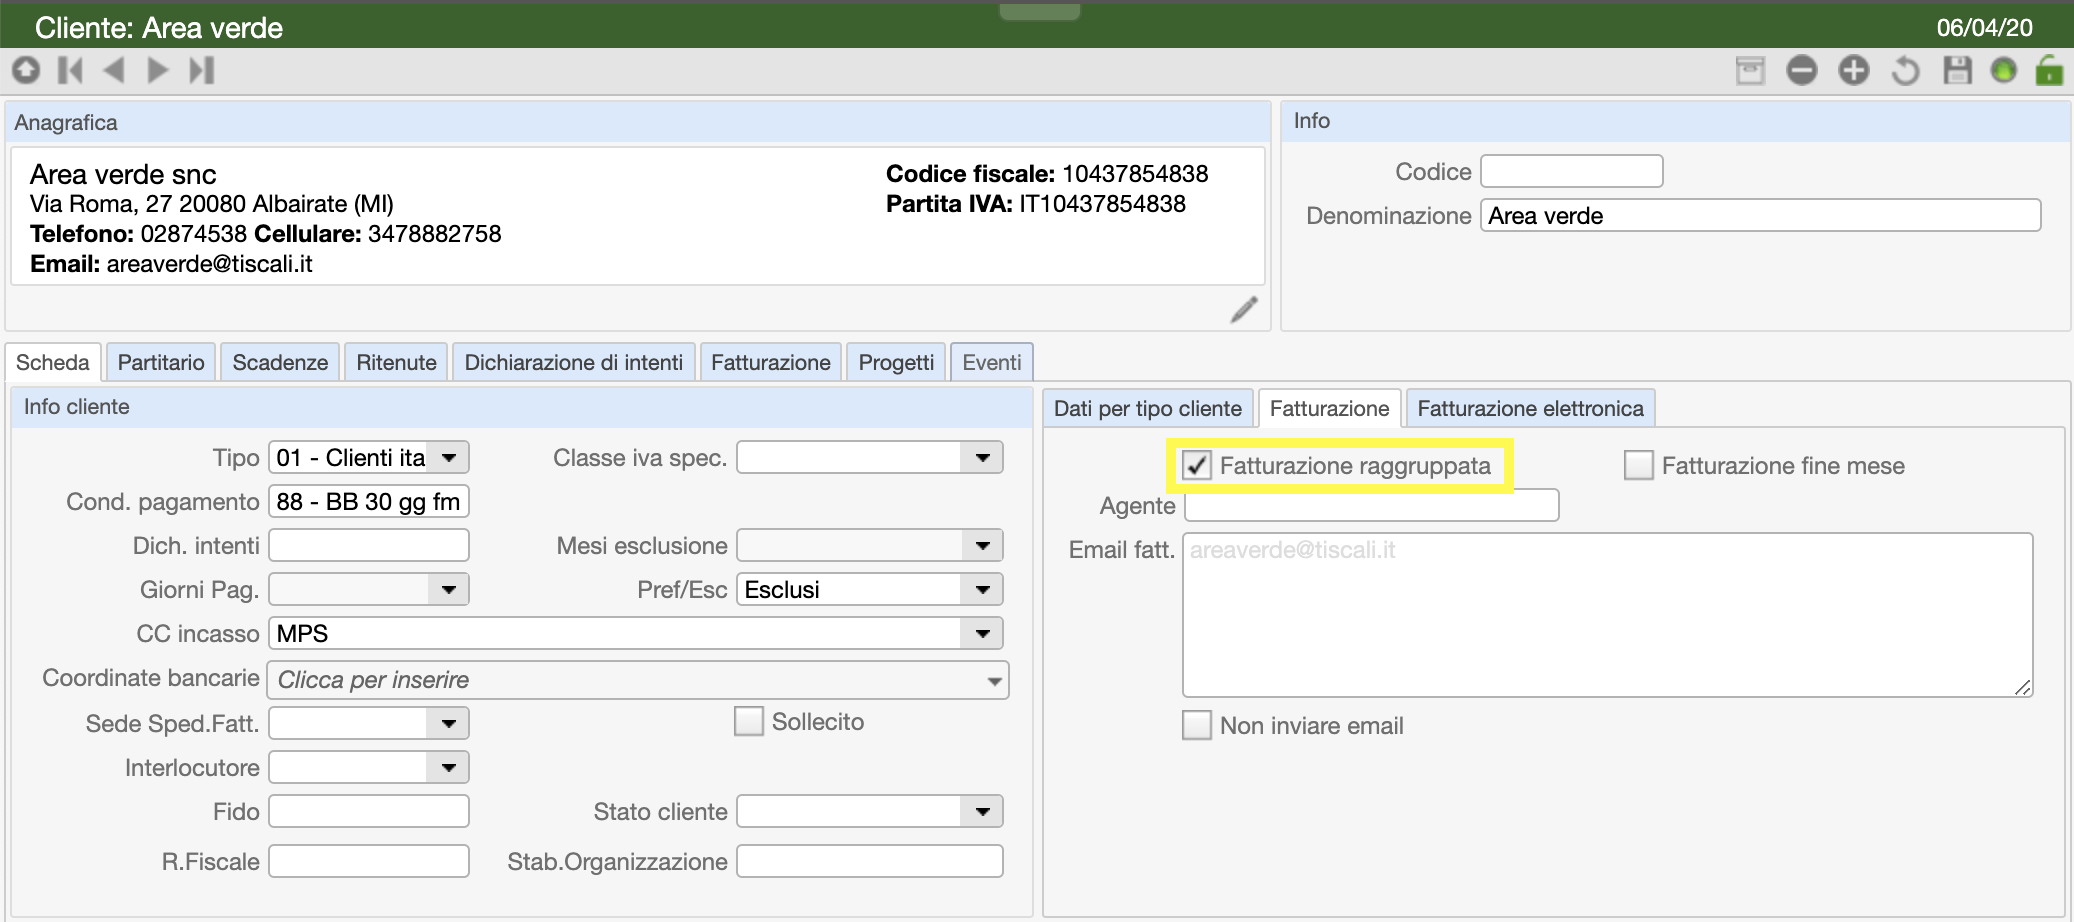Open Dichiarazione di intenti tab
The image size is (2074, 922).
point(574,363)
